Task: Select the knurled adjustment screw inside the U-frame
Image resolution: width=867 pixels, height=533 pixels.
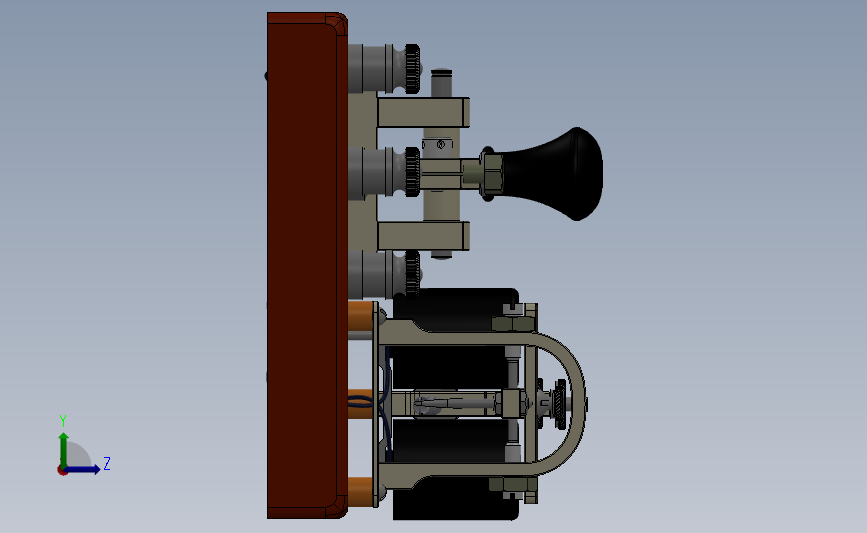Action: point(560,404)
